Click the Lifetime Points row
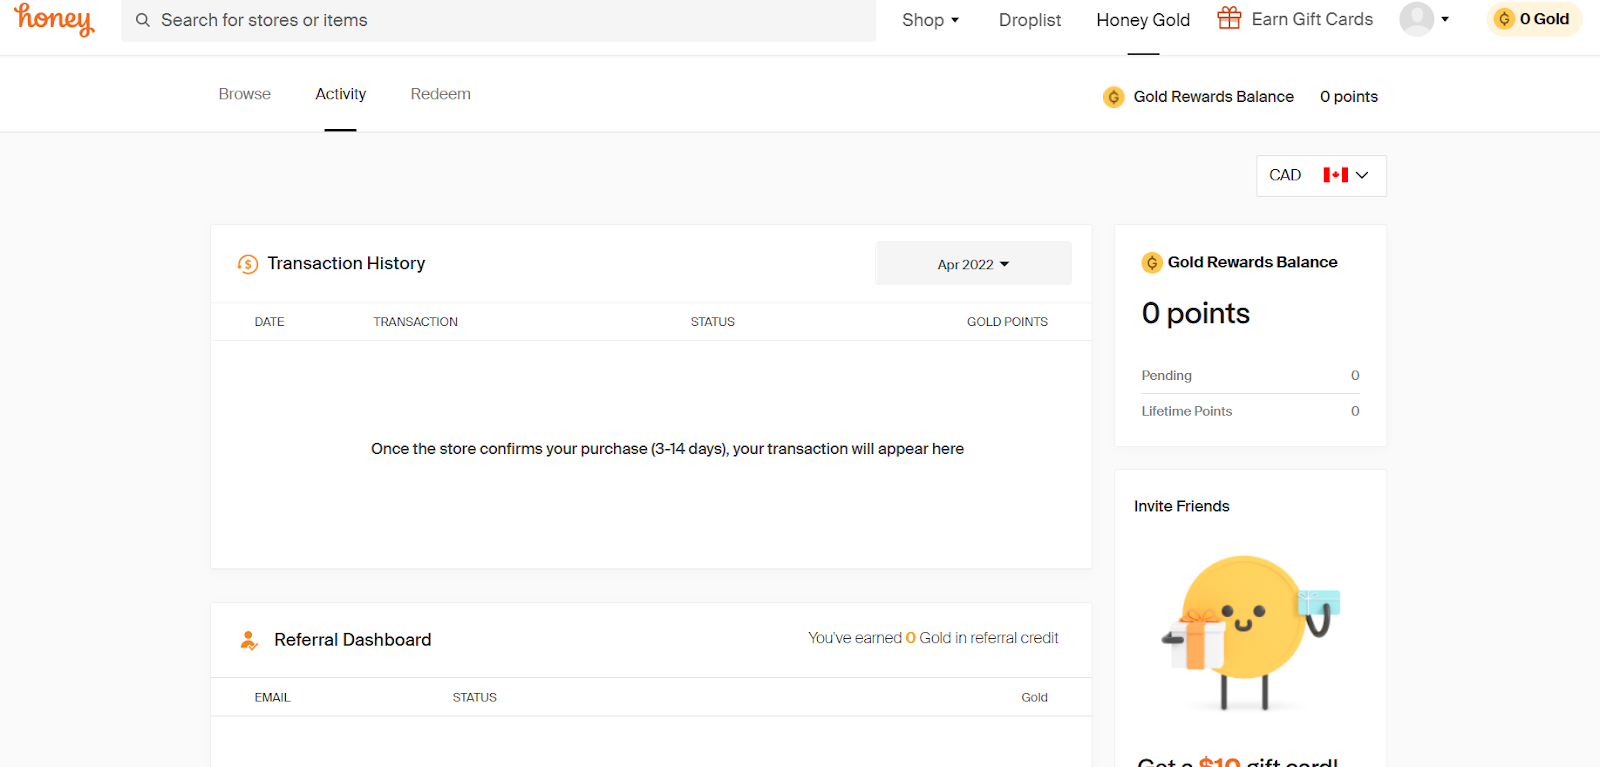The width and height of the screenshot is (1600, 767). (x=1250, y=411)
